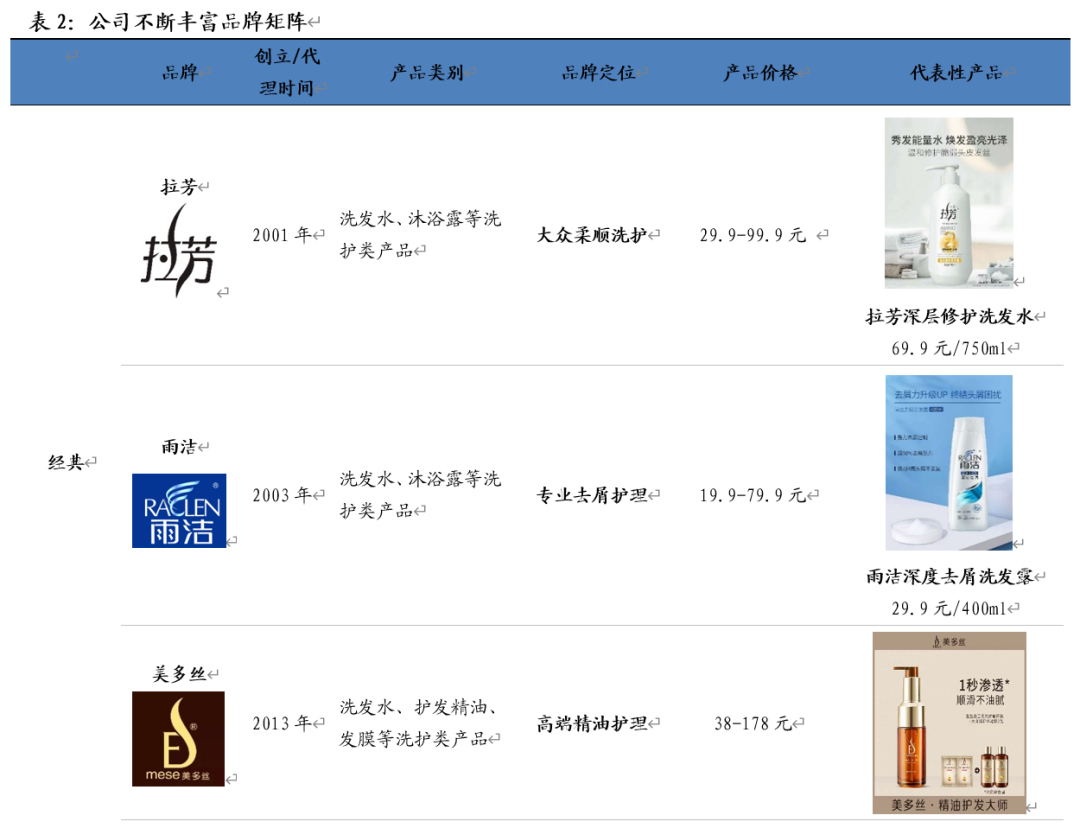The width and height of the screenshot is (1080, 828).
Task: Click the 高端精油护理 positioning cell
Action: [x=592, y=723]
